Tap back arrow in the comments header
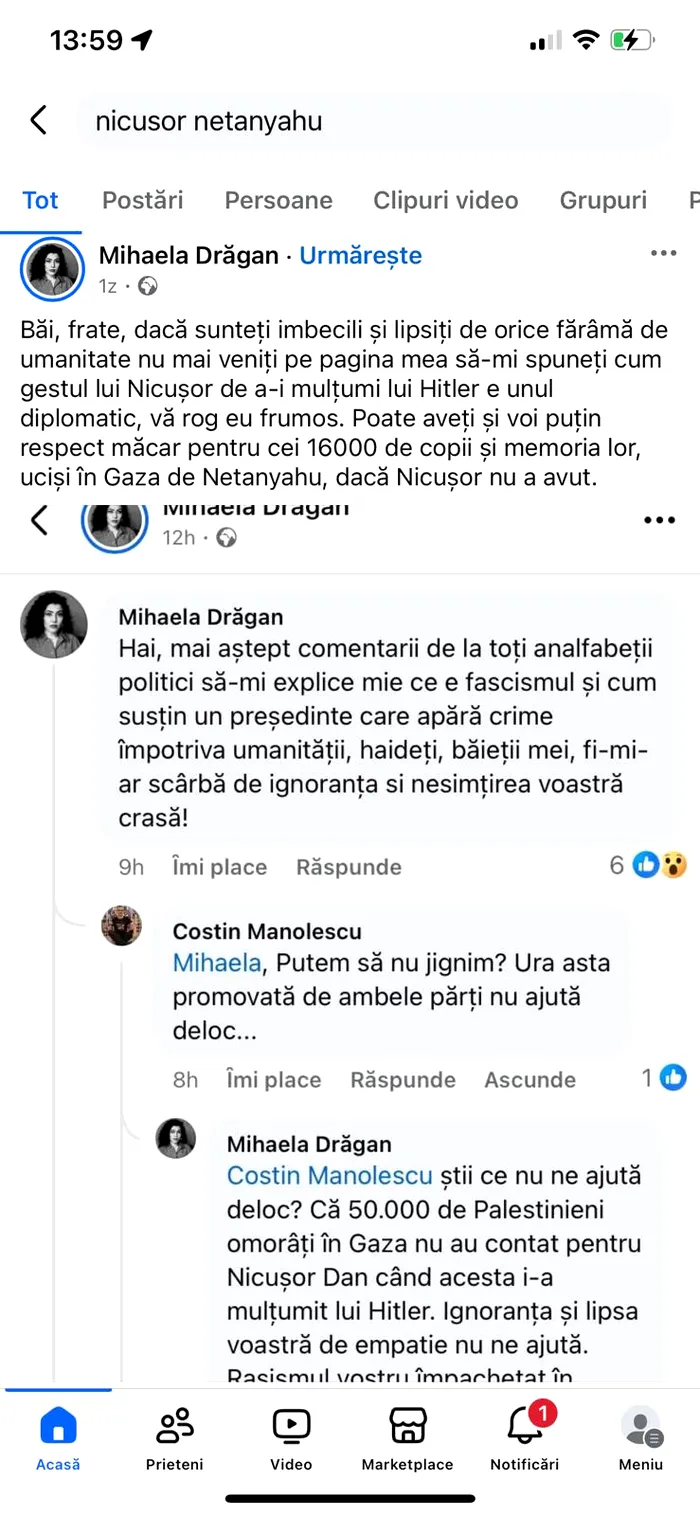The image size is (700, 1516). [39, 520]
